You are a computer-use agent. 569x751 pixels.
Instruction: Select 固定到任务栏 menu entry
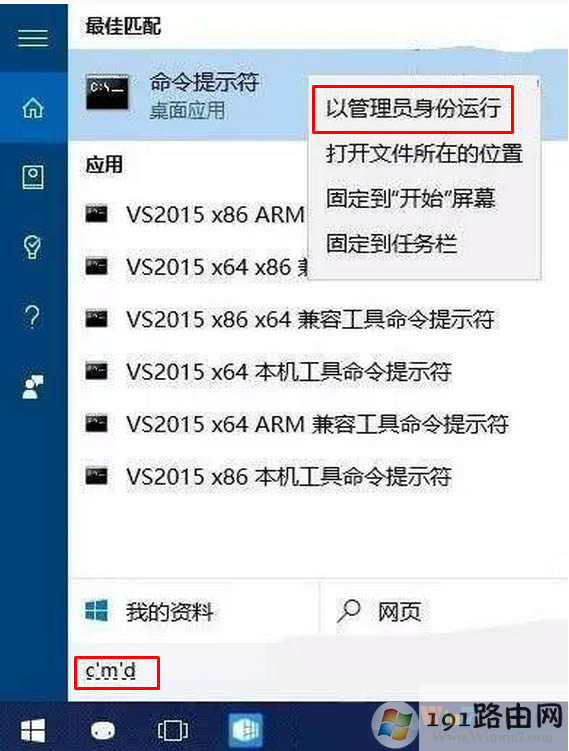[x=391, y=243]
